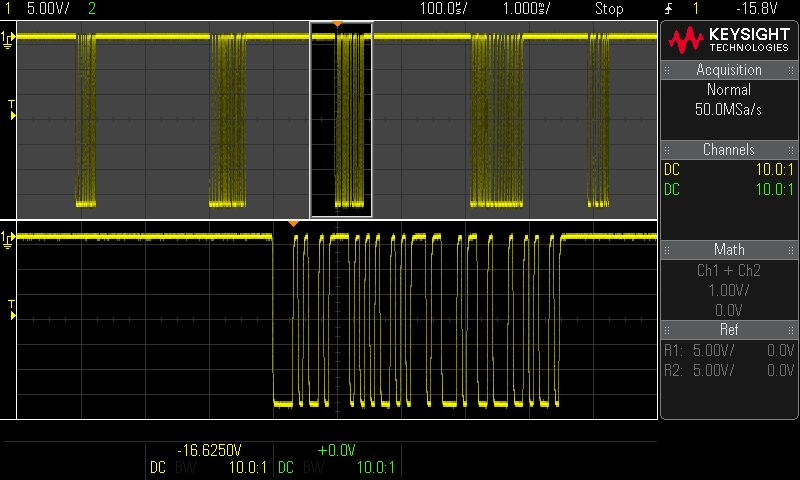Click the Keysight Technologies logo
Screen dimensions: 800x480
729,40
